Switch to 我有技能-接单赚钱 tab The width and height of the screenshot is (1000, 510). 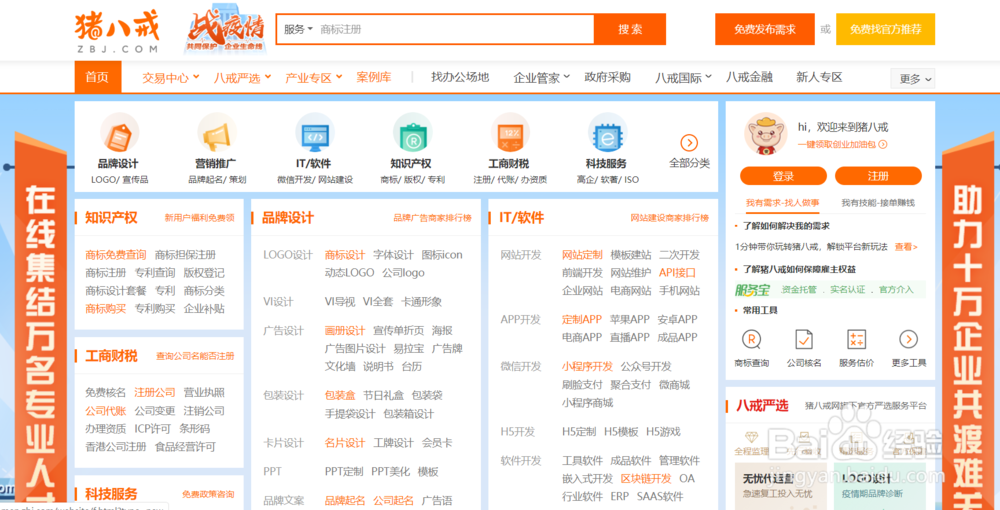(x=878, y=203)
